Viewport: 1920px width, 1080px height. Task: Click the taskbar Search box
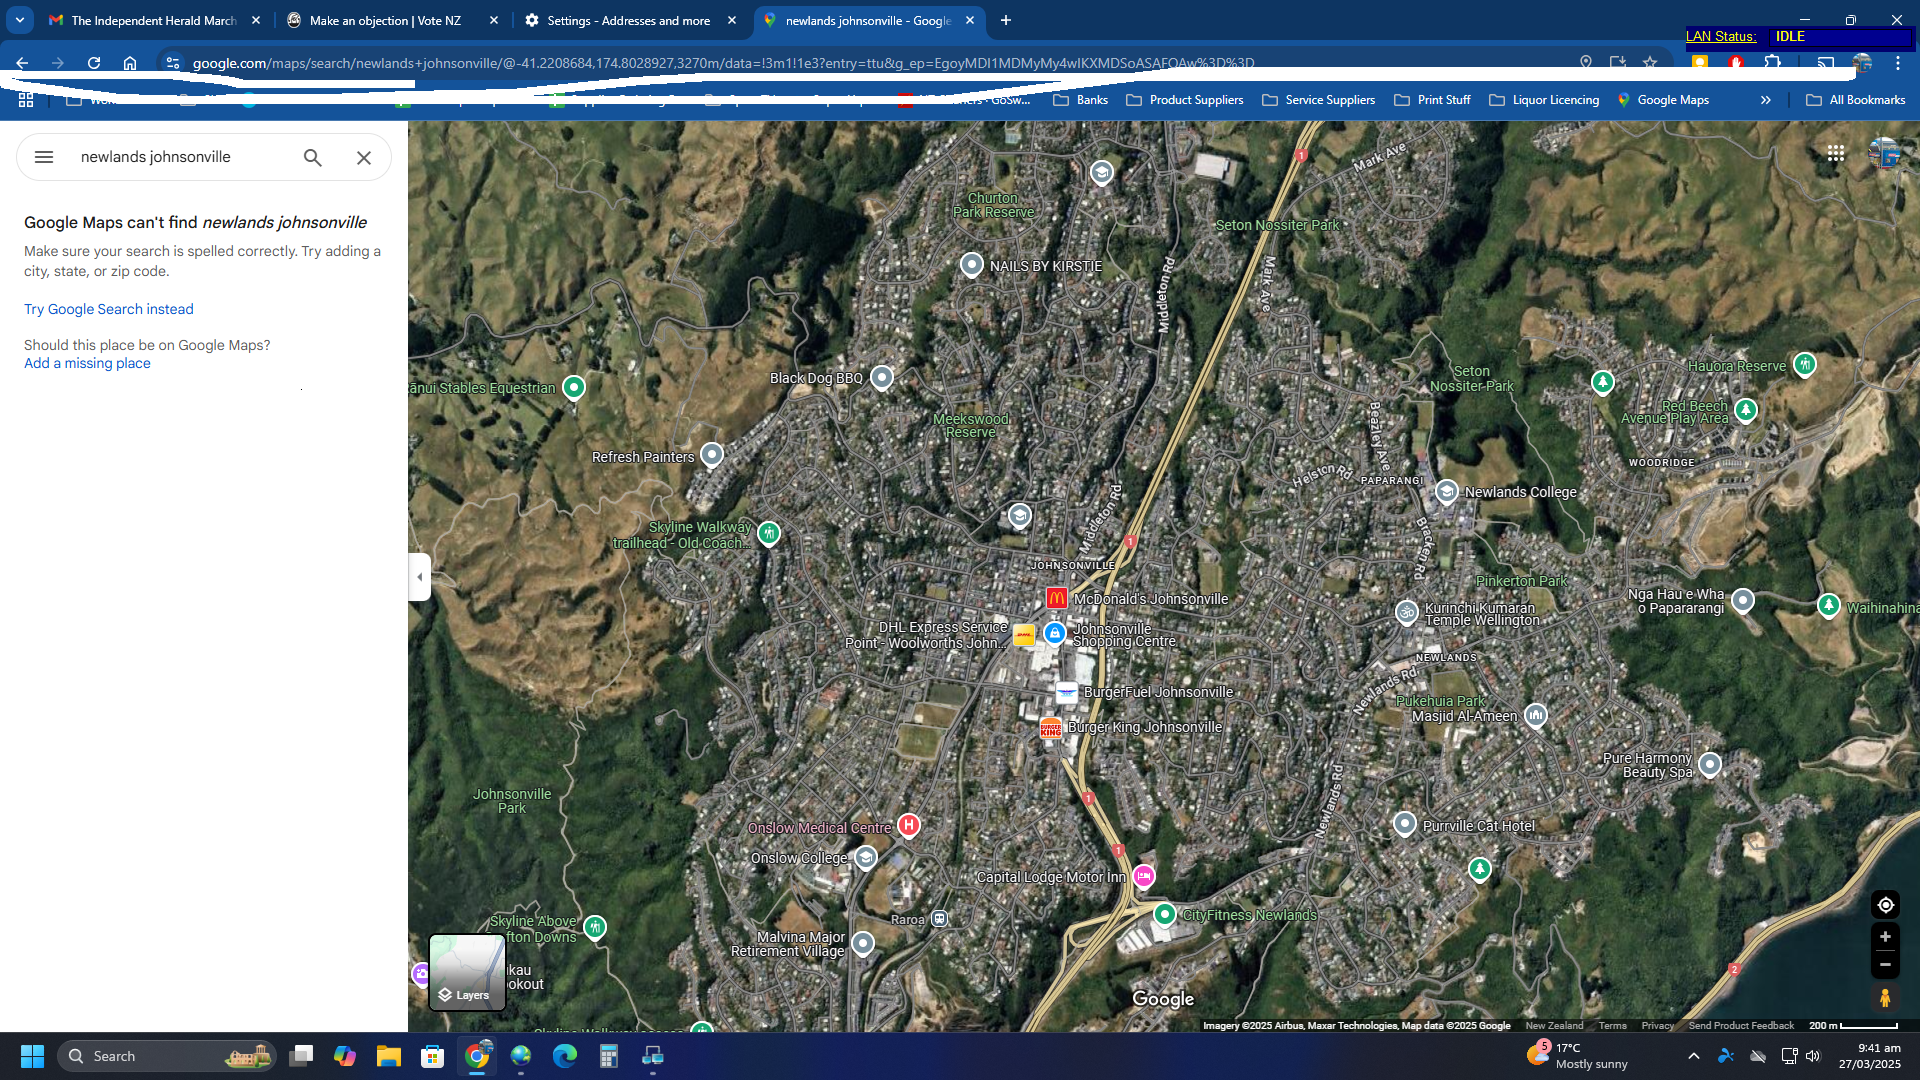[x=166, y=1056]
